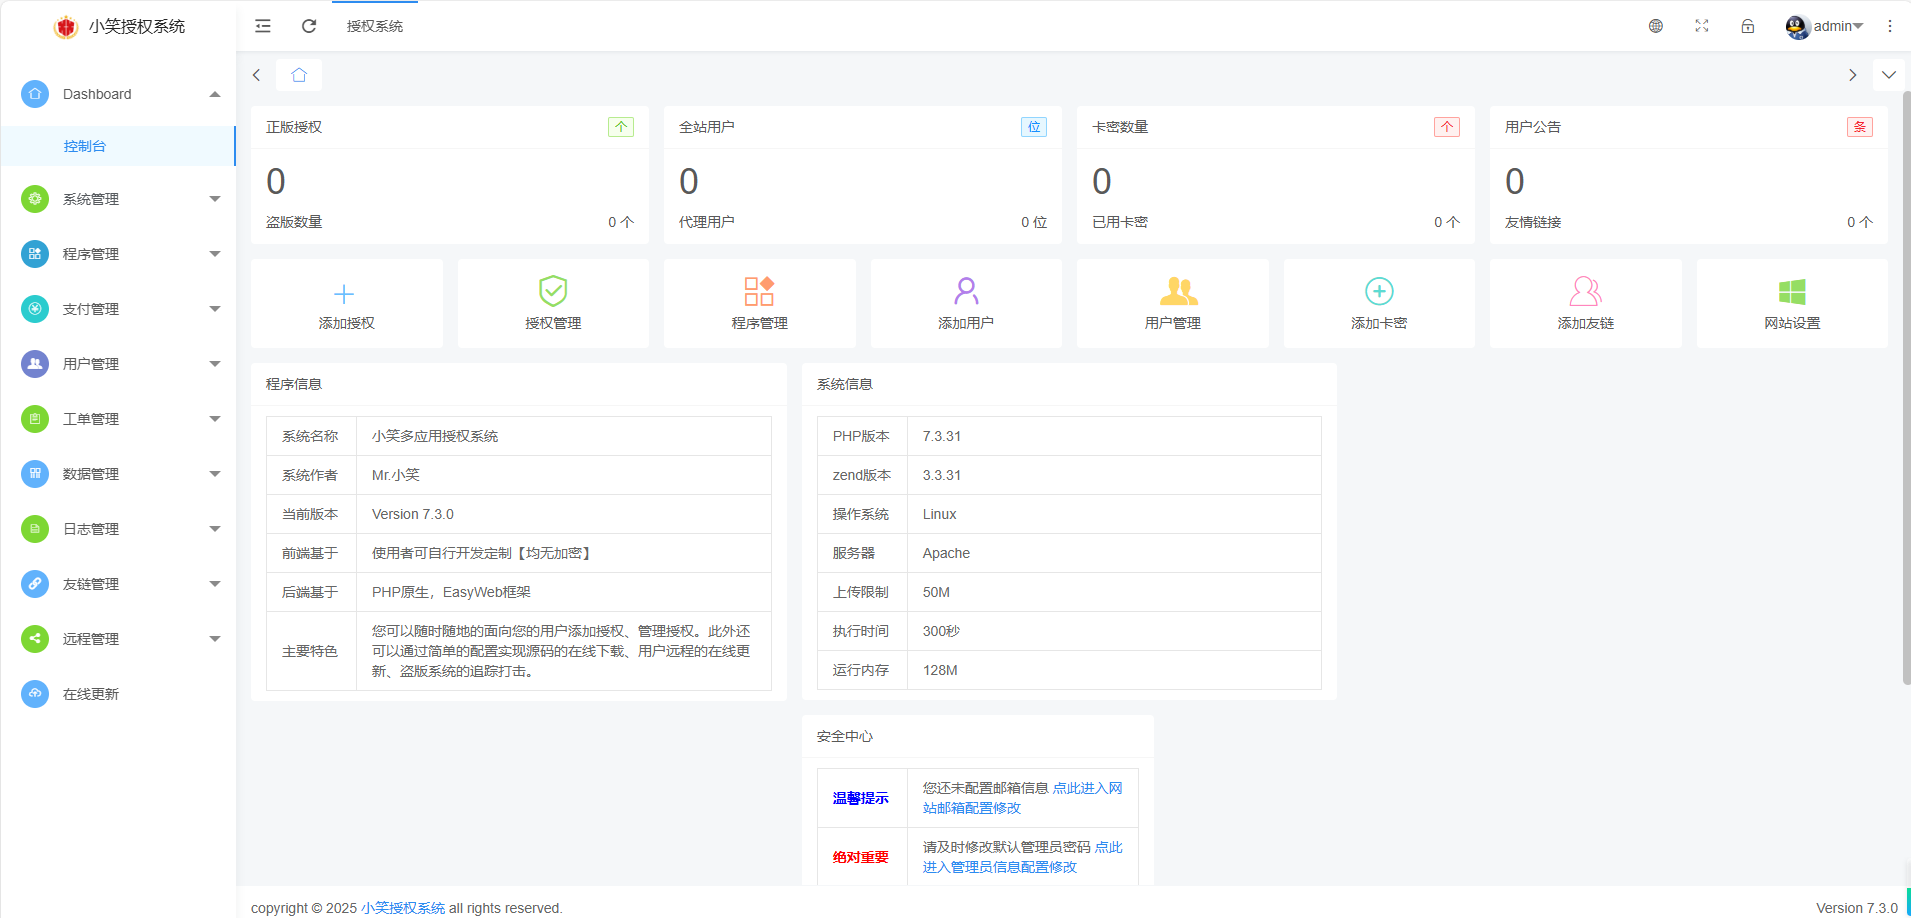Click the sidebar collapse menu icon
The width and height of the screenshot is (1911, 918).
coord(263,26)
